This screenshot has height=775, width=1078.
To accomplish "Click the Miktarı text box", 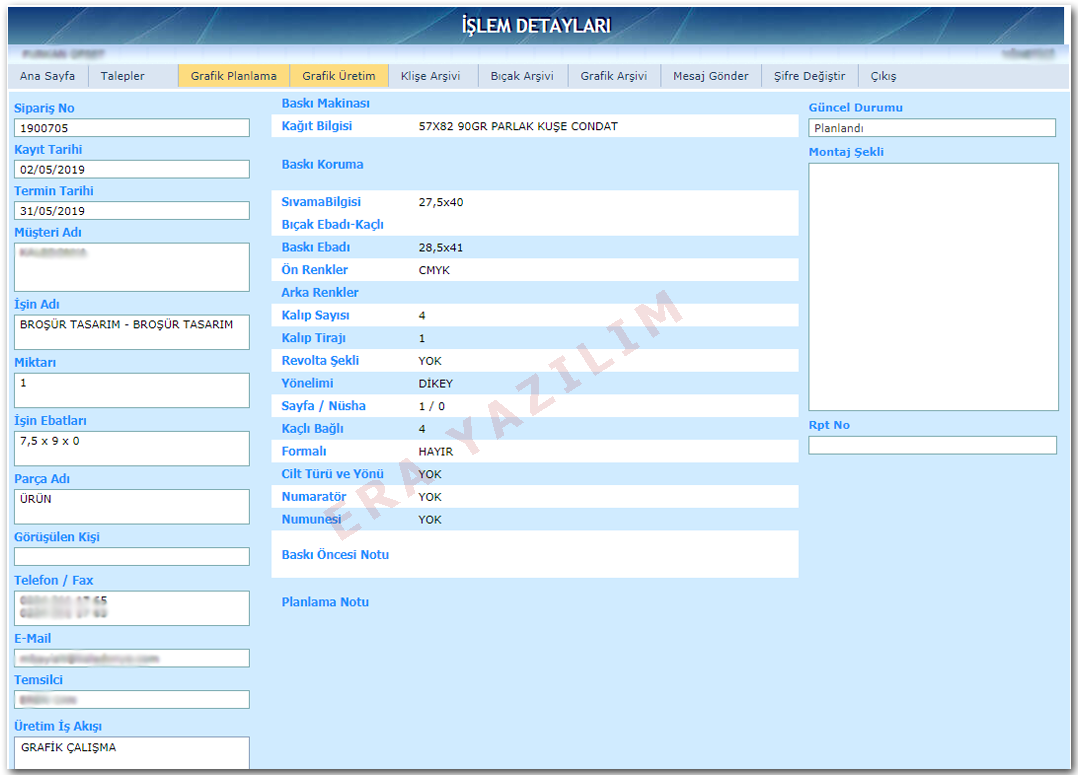I will pos(132,391).
